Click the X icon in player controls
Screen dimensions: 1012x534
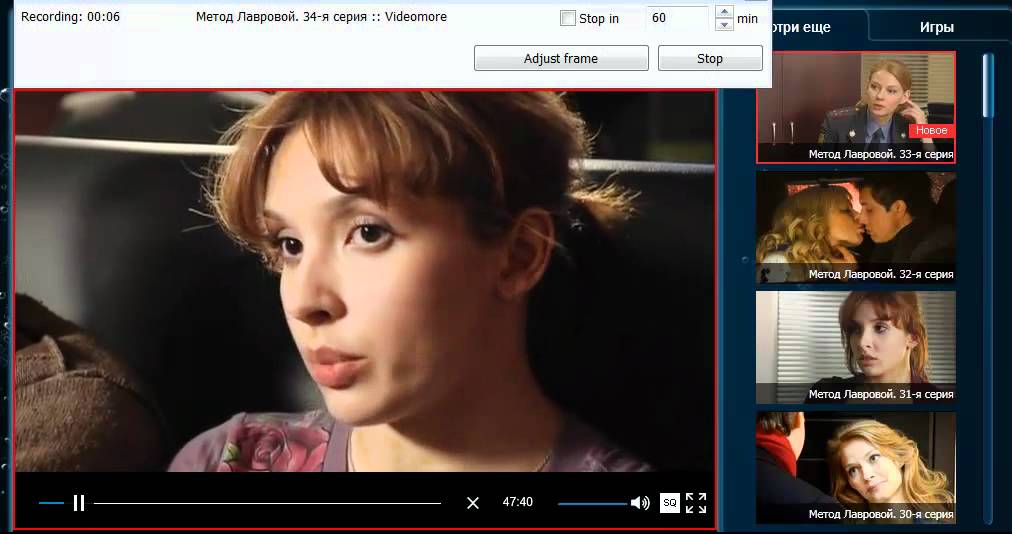click(x=473, y=503)
